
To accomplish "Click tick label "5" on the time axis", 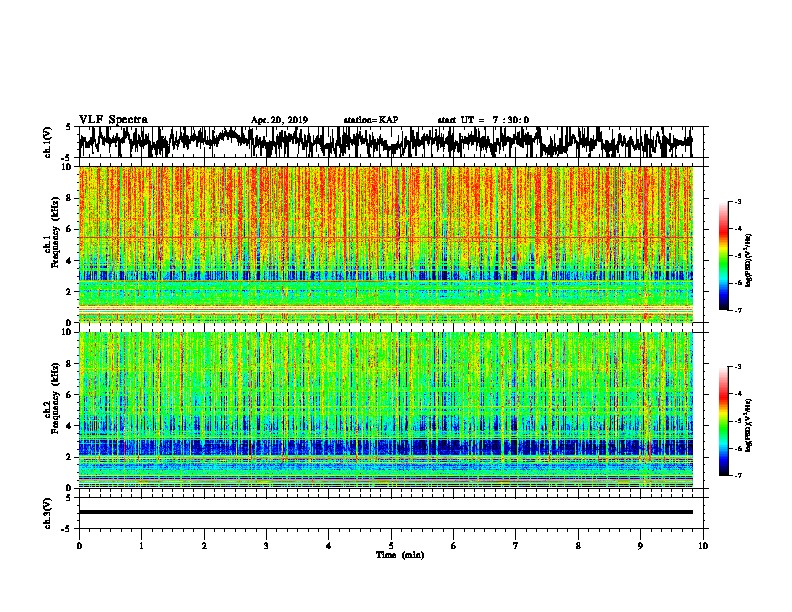I will 391,546.
